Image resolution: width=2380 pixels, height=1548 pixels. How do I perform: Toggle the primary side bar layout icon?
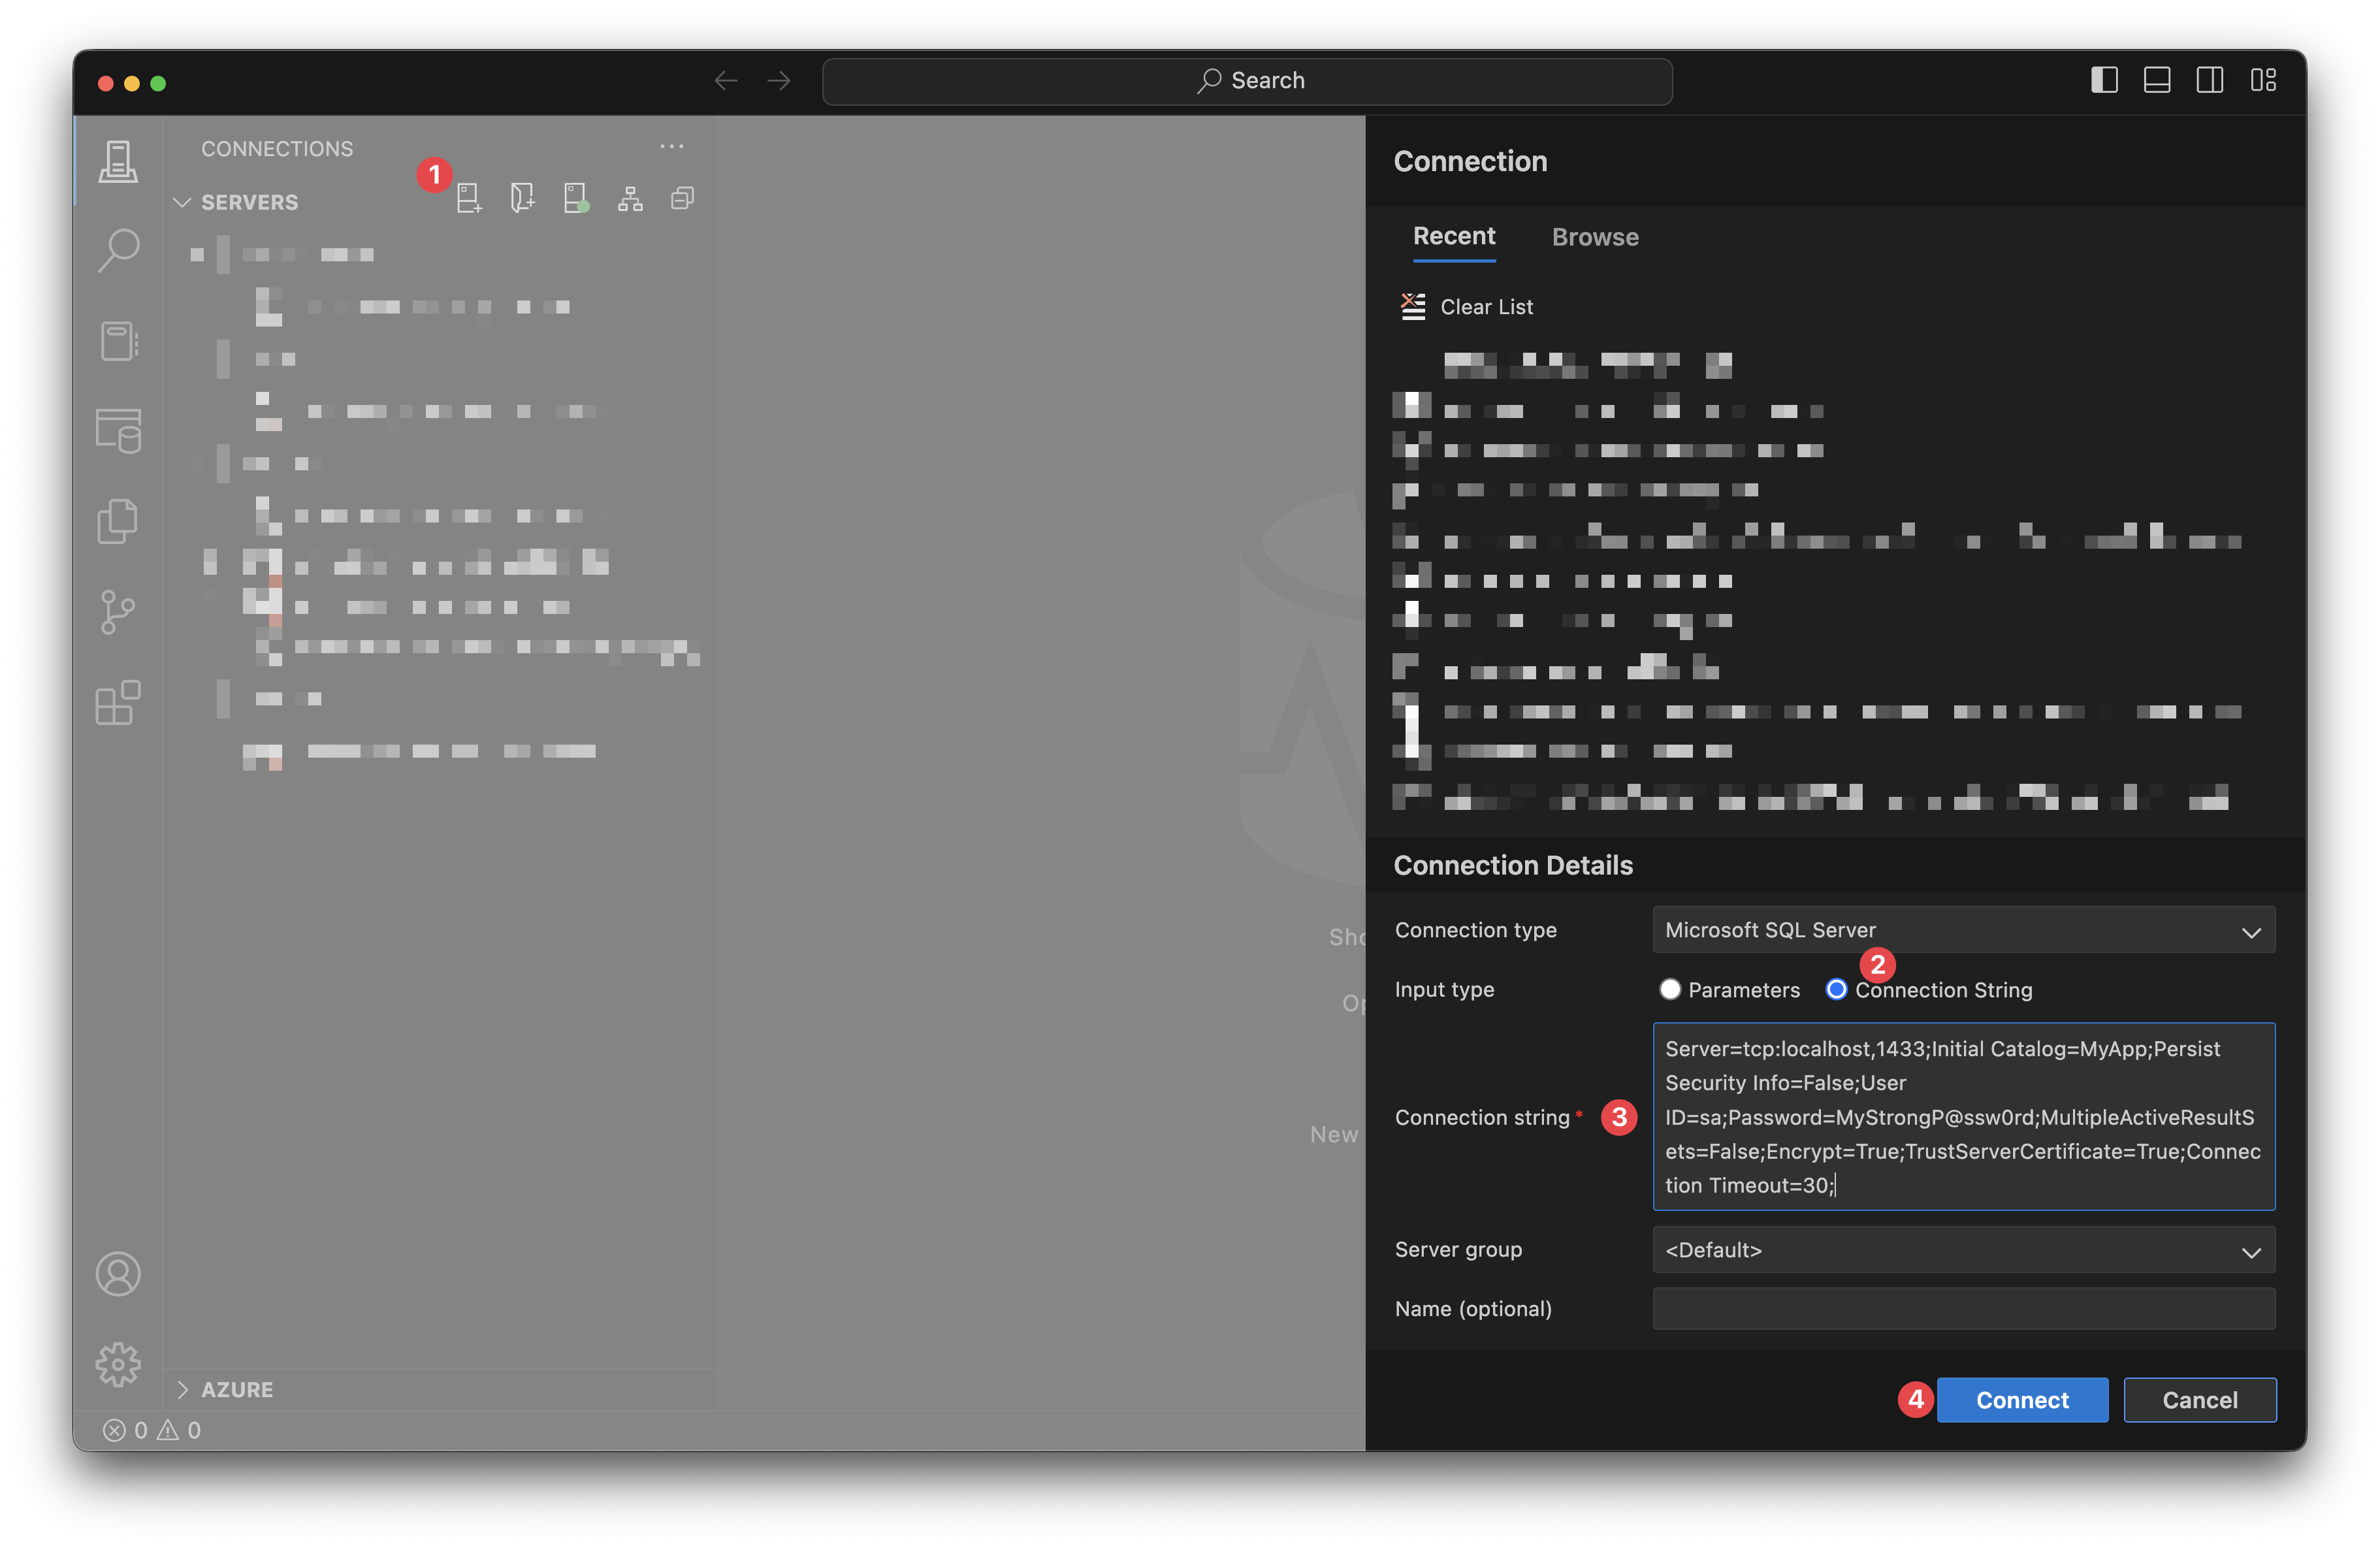(2104, 80)
